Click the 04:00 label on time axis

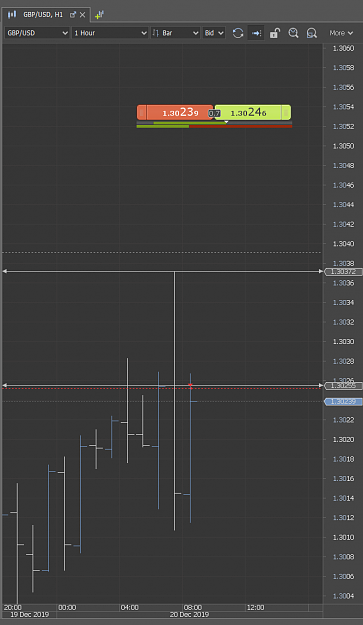click(130, 607)
